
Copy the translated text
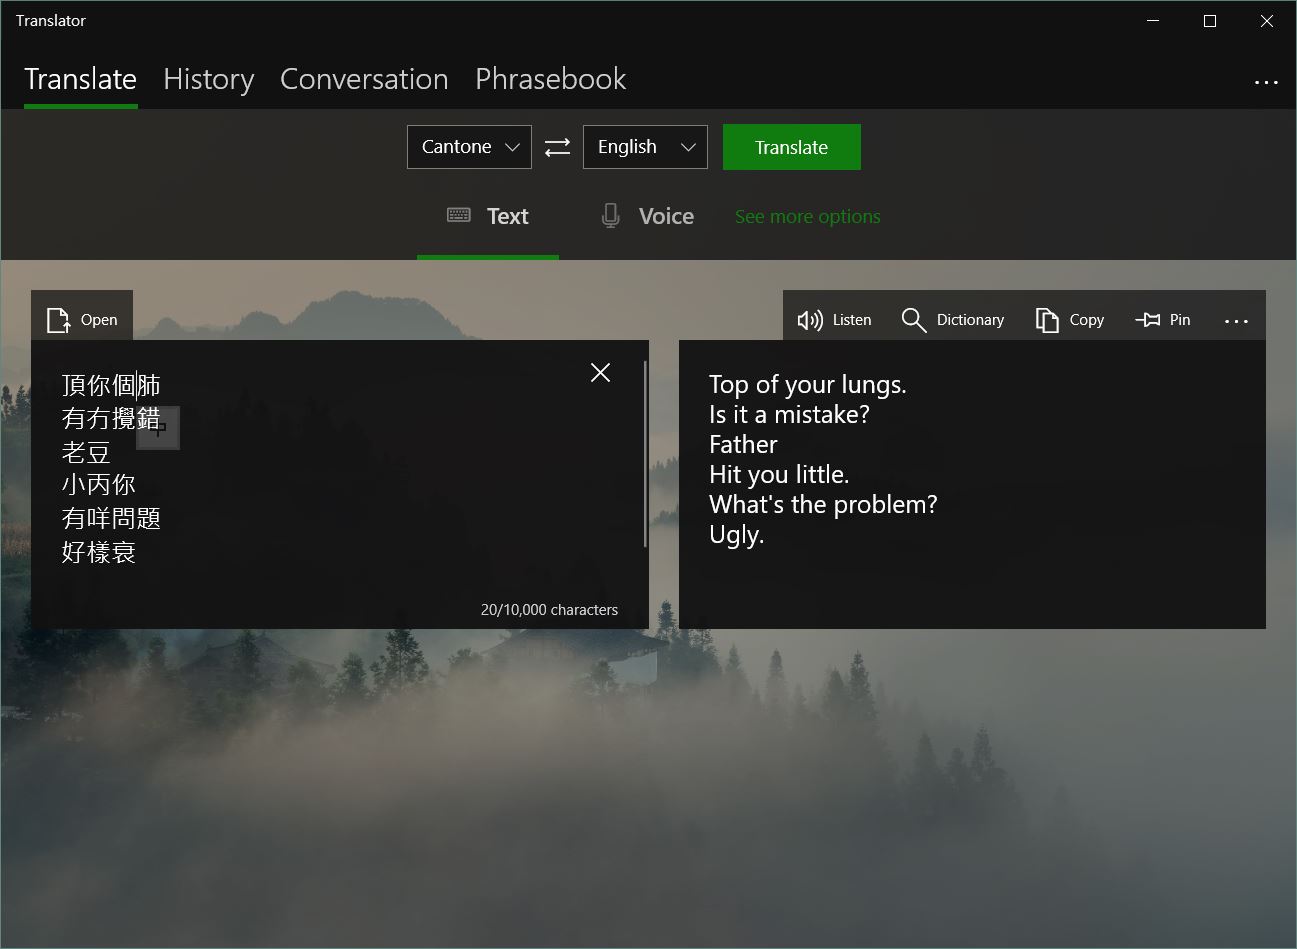coord(1070,320)
